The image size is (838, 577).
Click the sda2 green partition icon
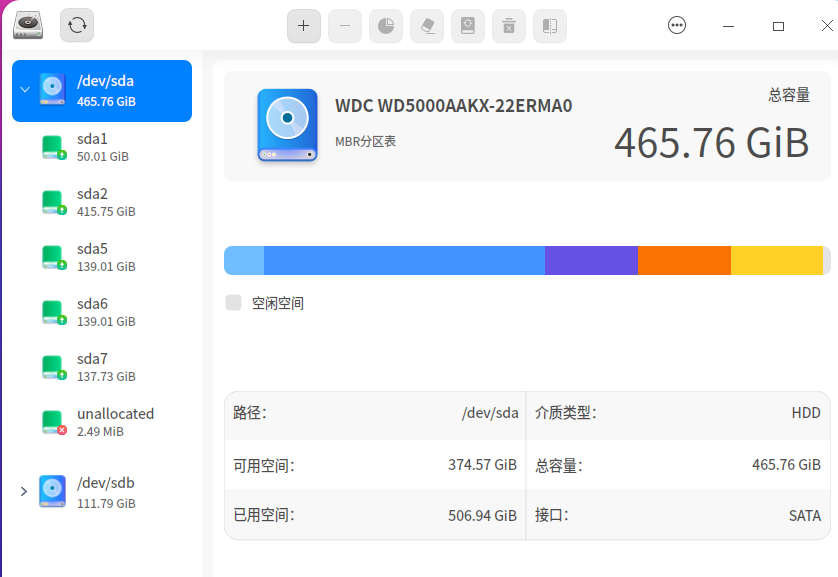[x=54, y=202]
